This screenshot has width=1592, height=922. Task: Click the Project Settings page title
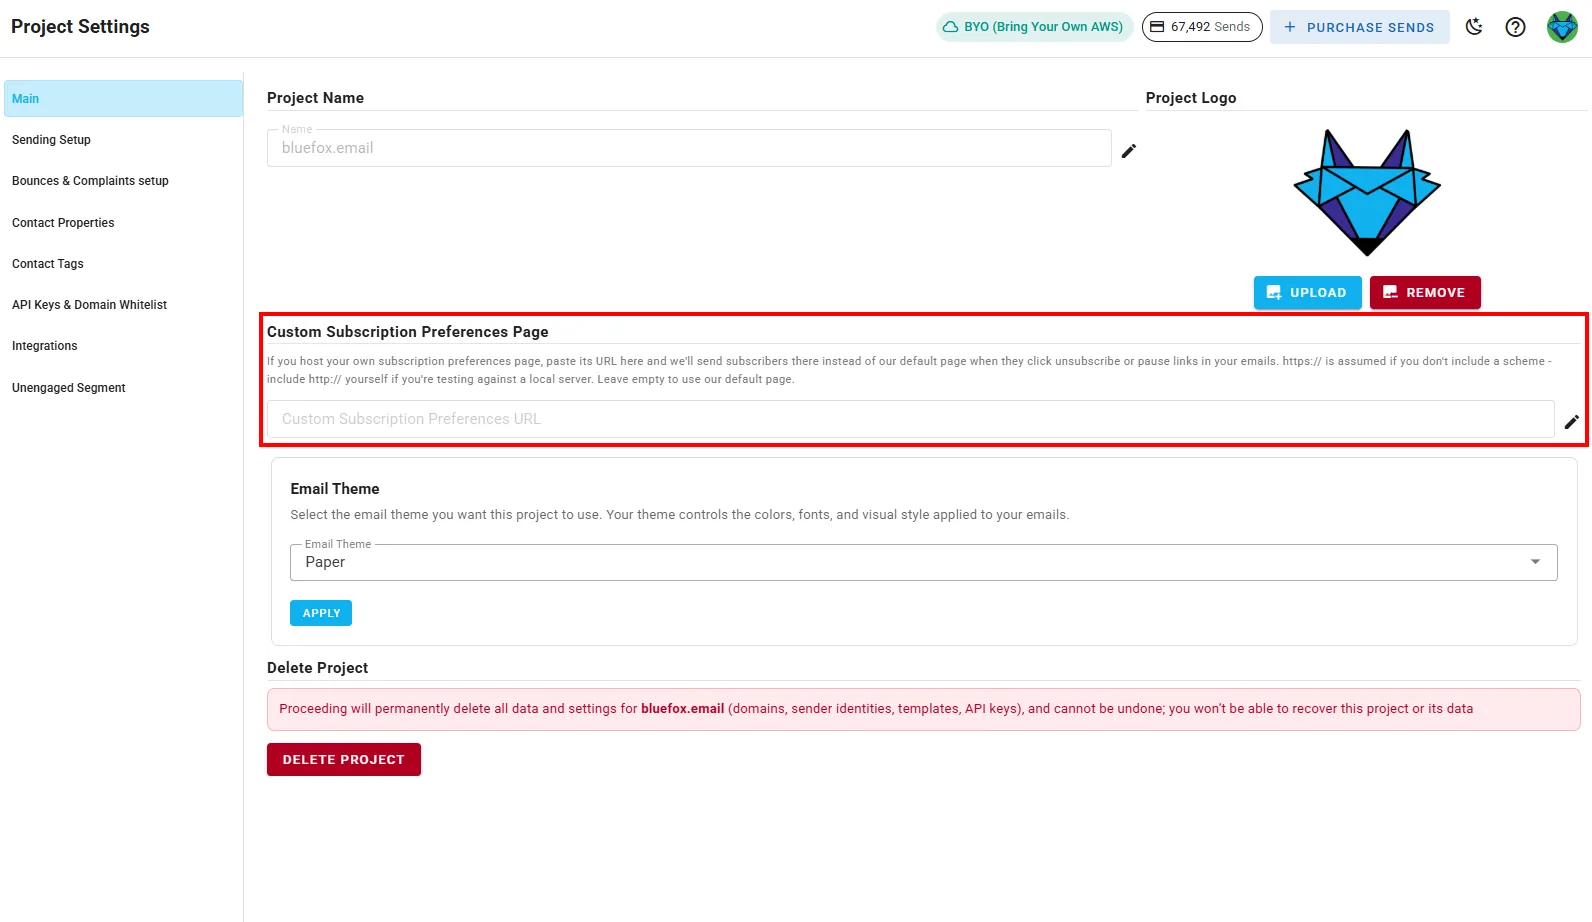(81, 27)
